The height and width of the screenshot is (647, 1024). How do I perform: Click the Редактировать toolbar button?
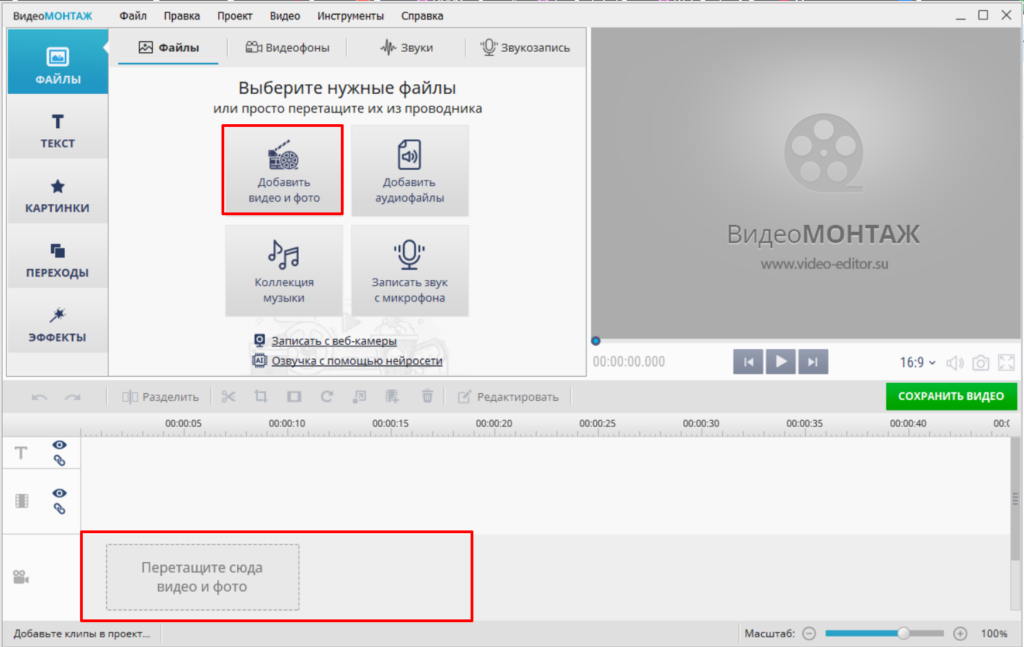tap(508, 397)
